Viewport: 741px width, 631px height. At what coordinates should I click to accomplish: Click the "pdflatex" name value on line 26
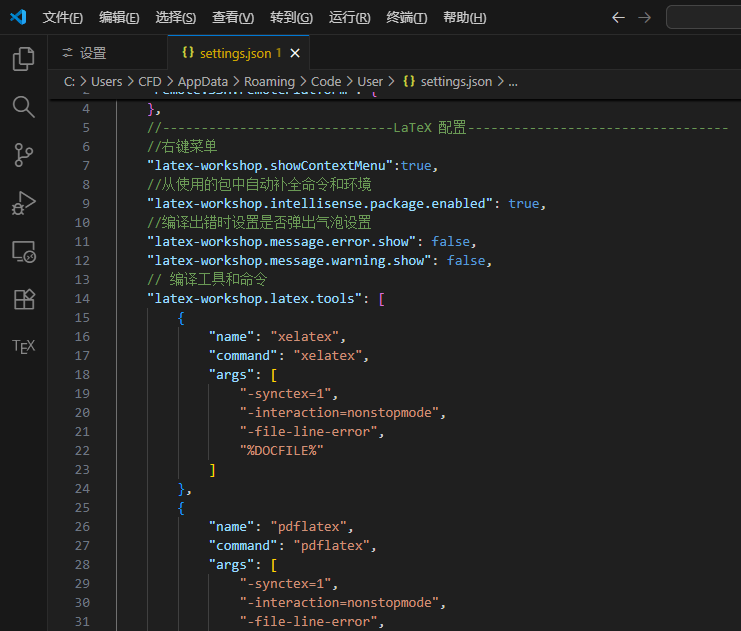(x=309, y=527)
